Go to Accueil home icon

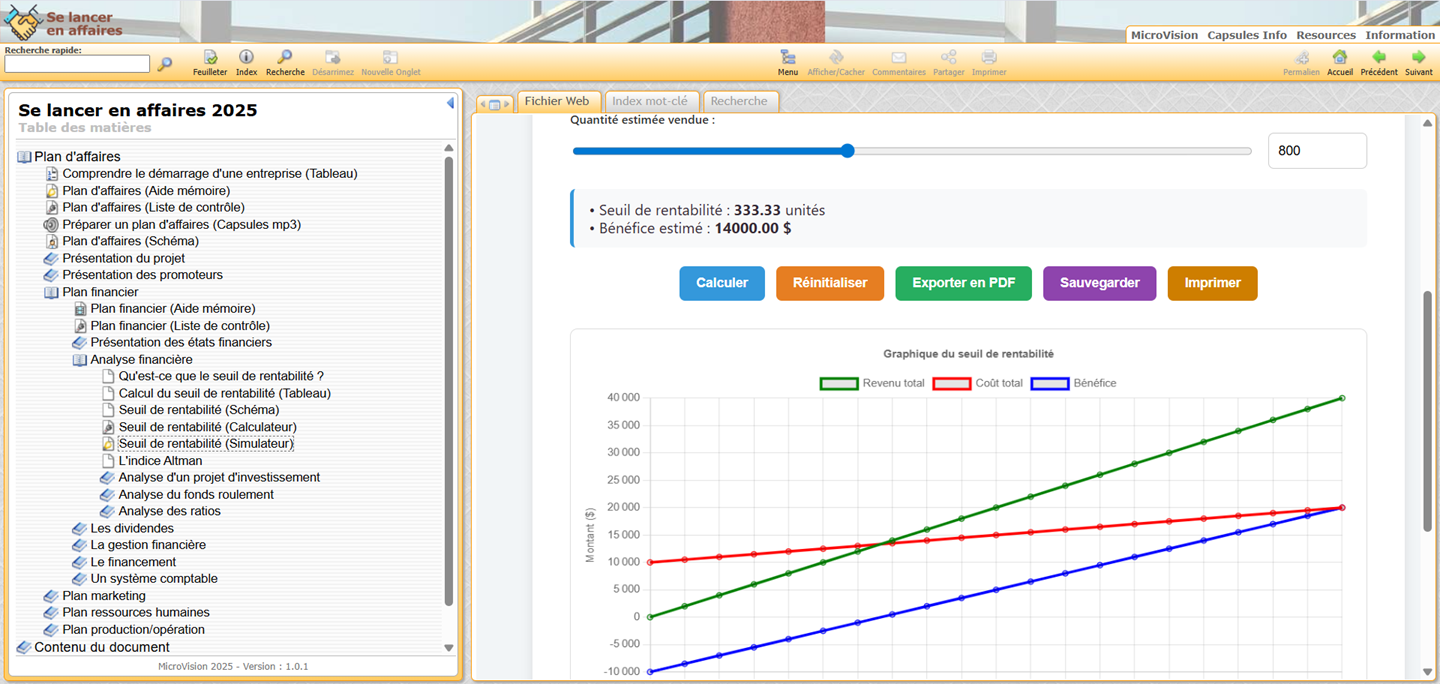[x=1340, y=58]
